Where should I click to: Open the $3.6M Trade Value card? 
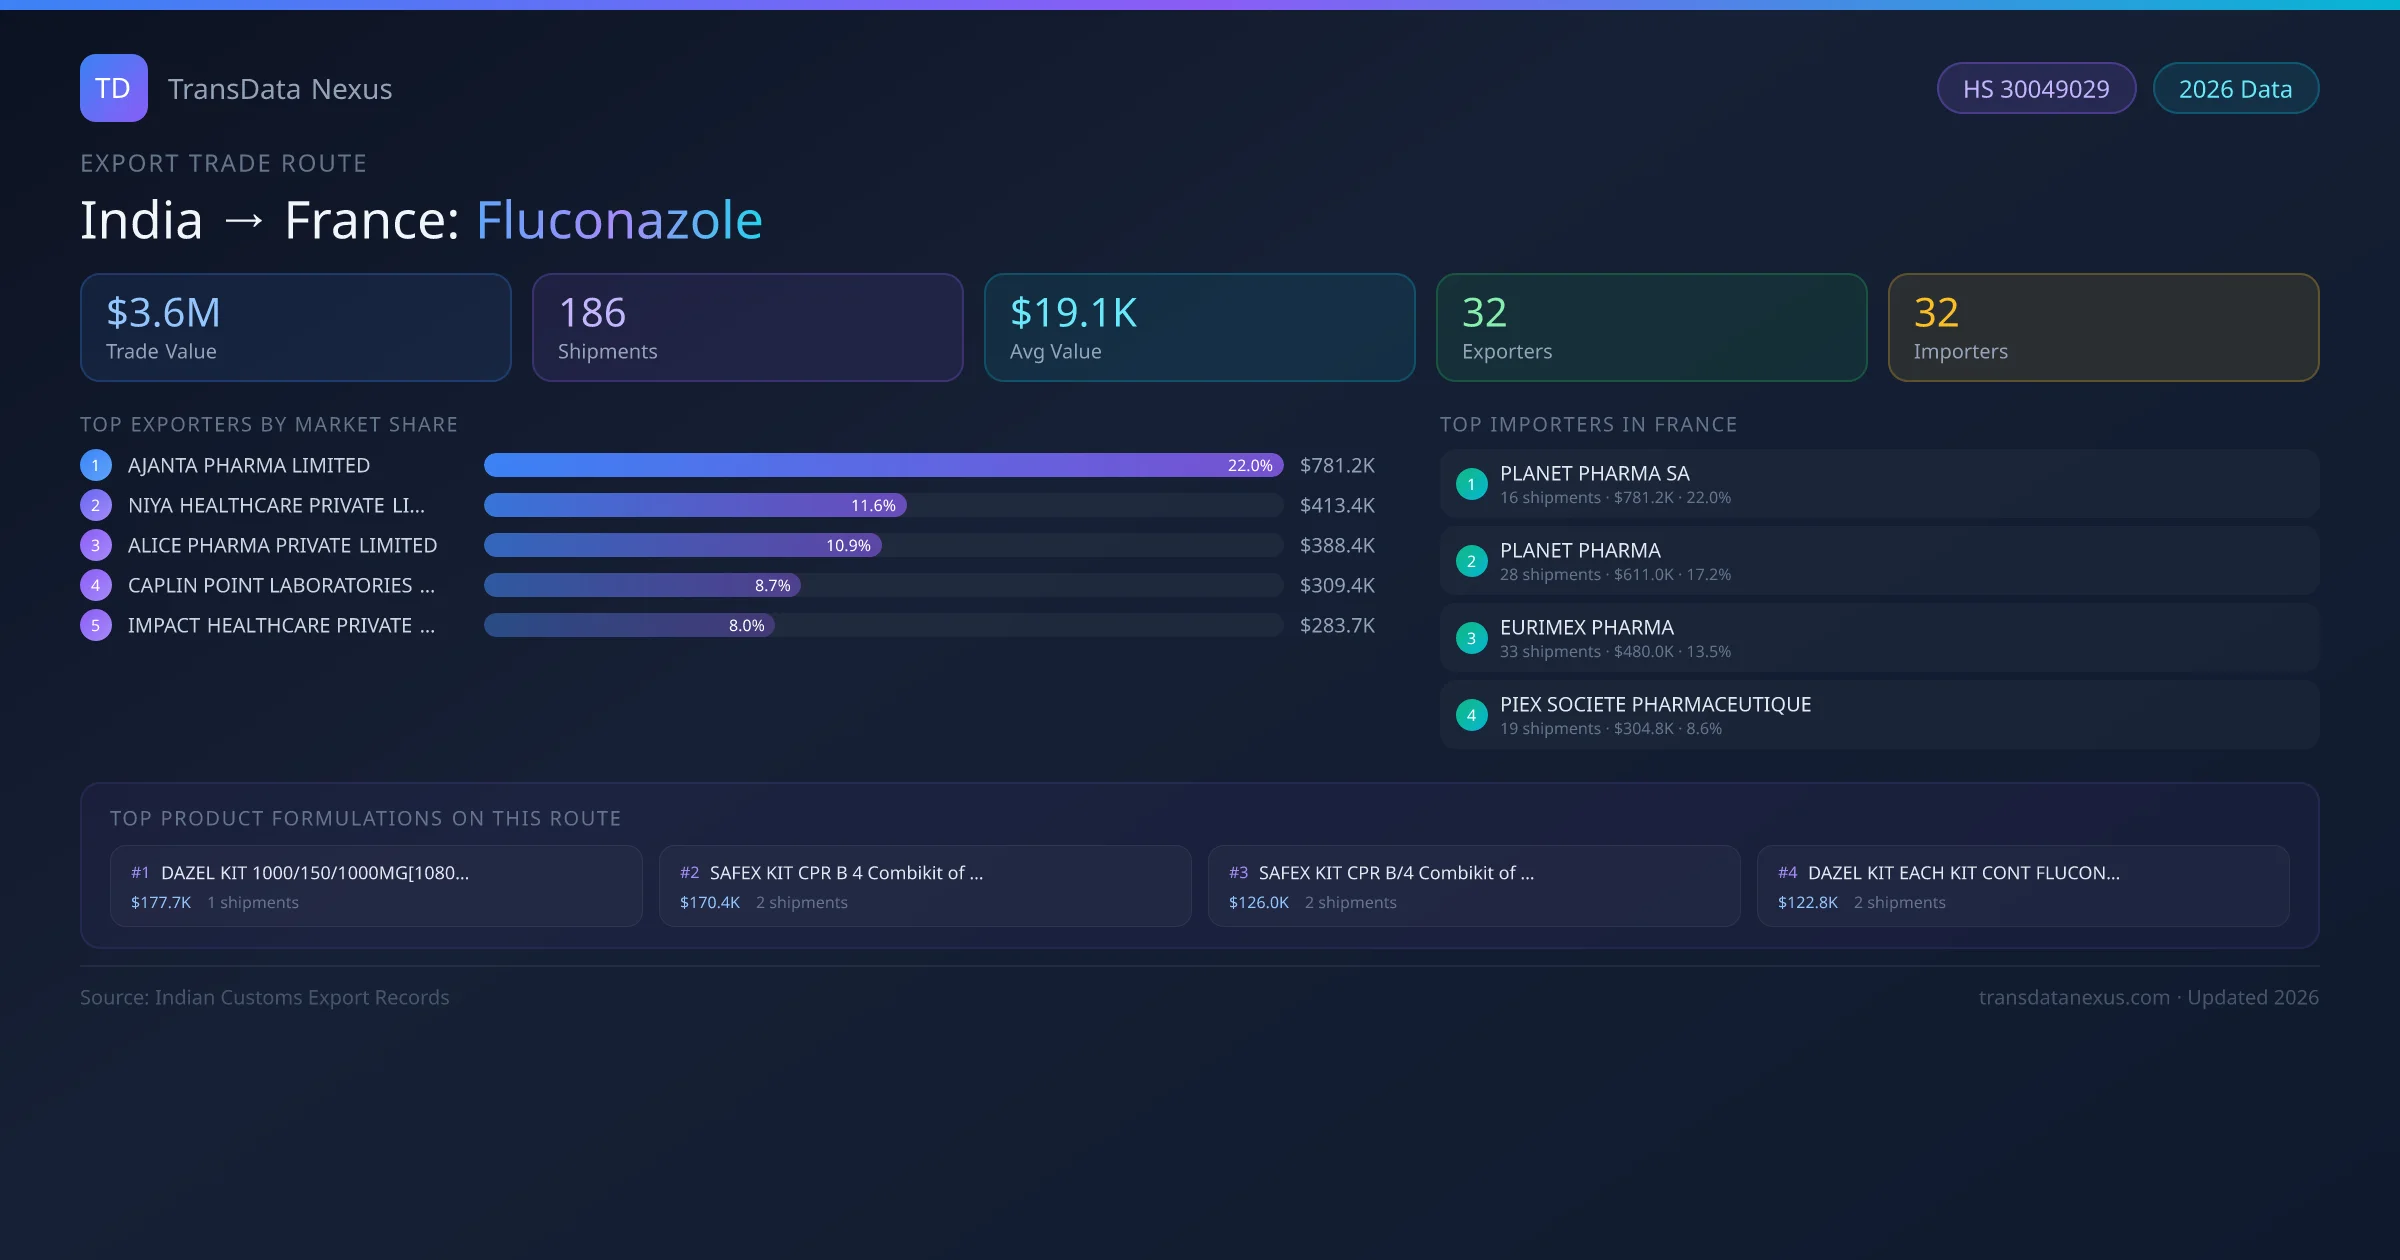coord(295,327)
